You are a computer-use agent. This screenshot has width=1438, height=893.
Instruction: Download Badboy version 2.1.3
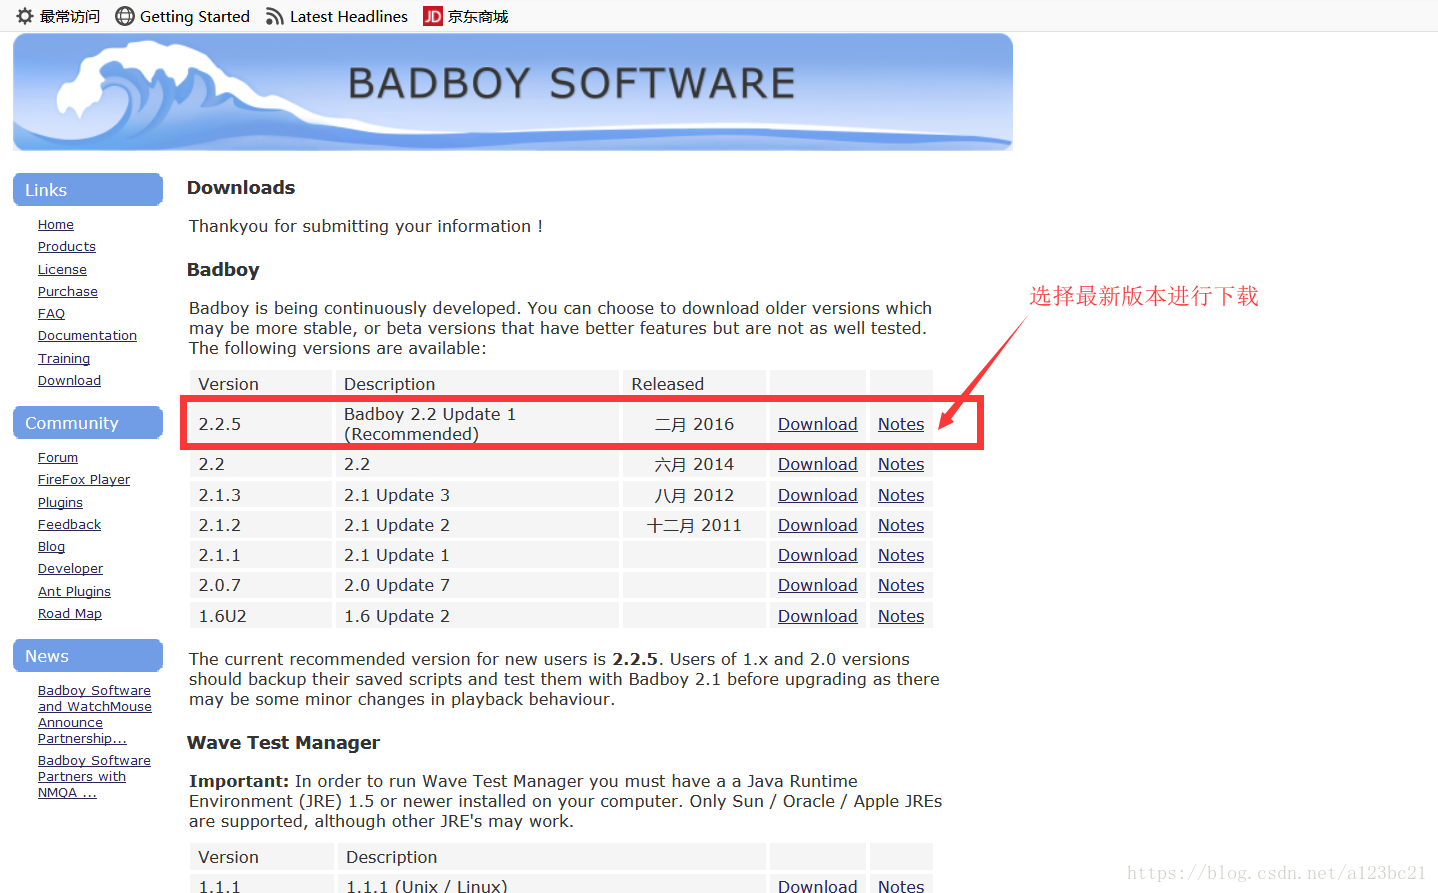click(x=817, y=495)
